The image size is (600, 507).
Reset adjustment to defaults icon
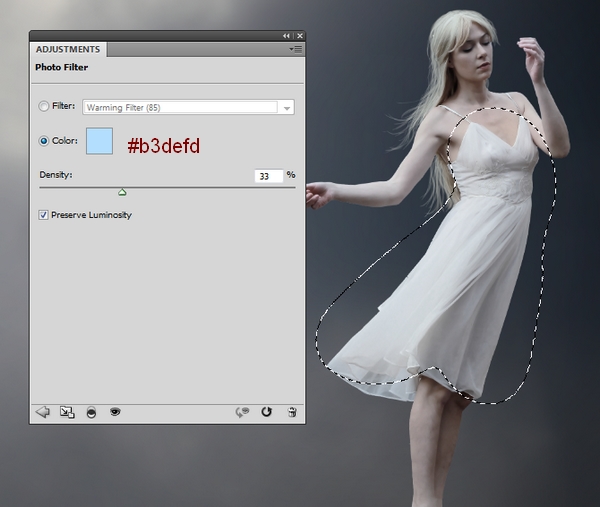267,411
